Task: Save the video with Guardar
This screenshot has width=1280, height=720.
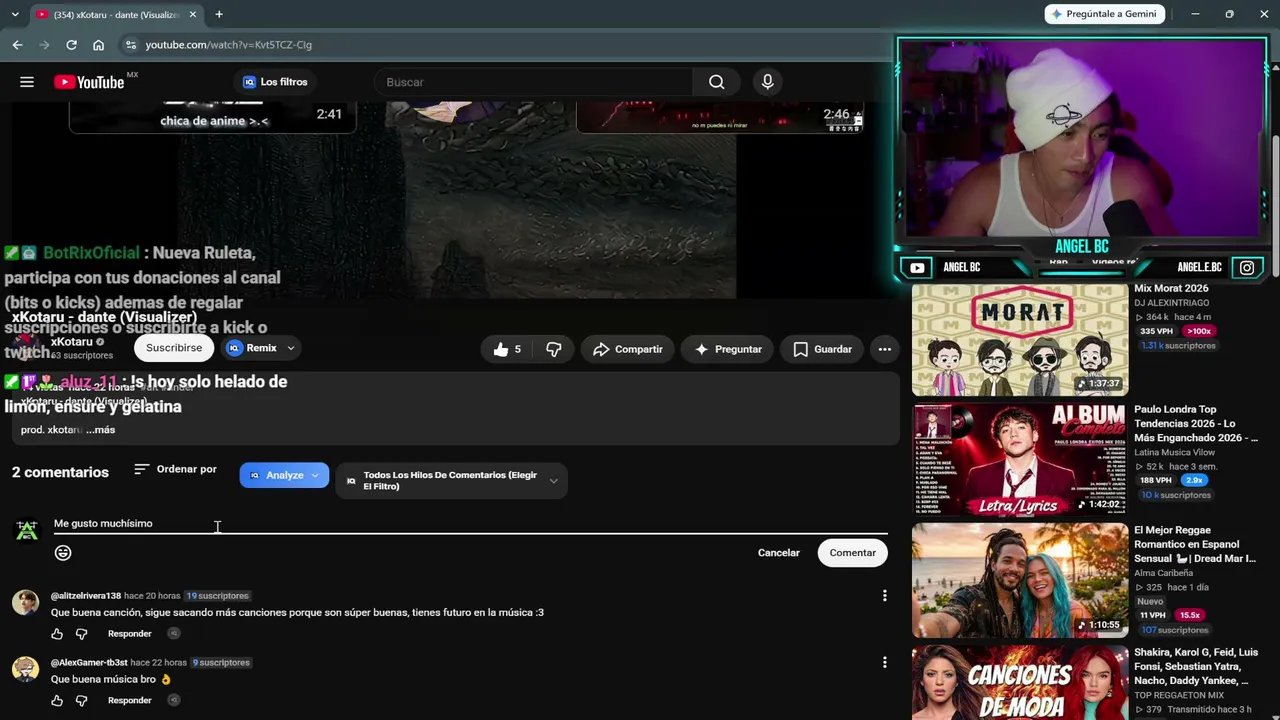Action: click(x=822, y=349)
